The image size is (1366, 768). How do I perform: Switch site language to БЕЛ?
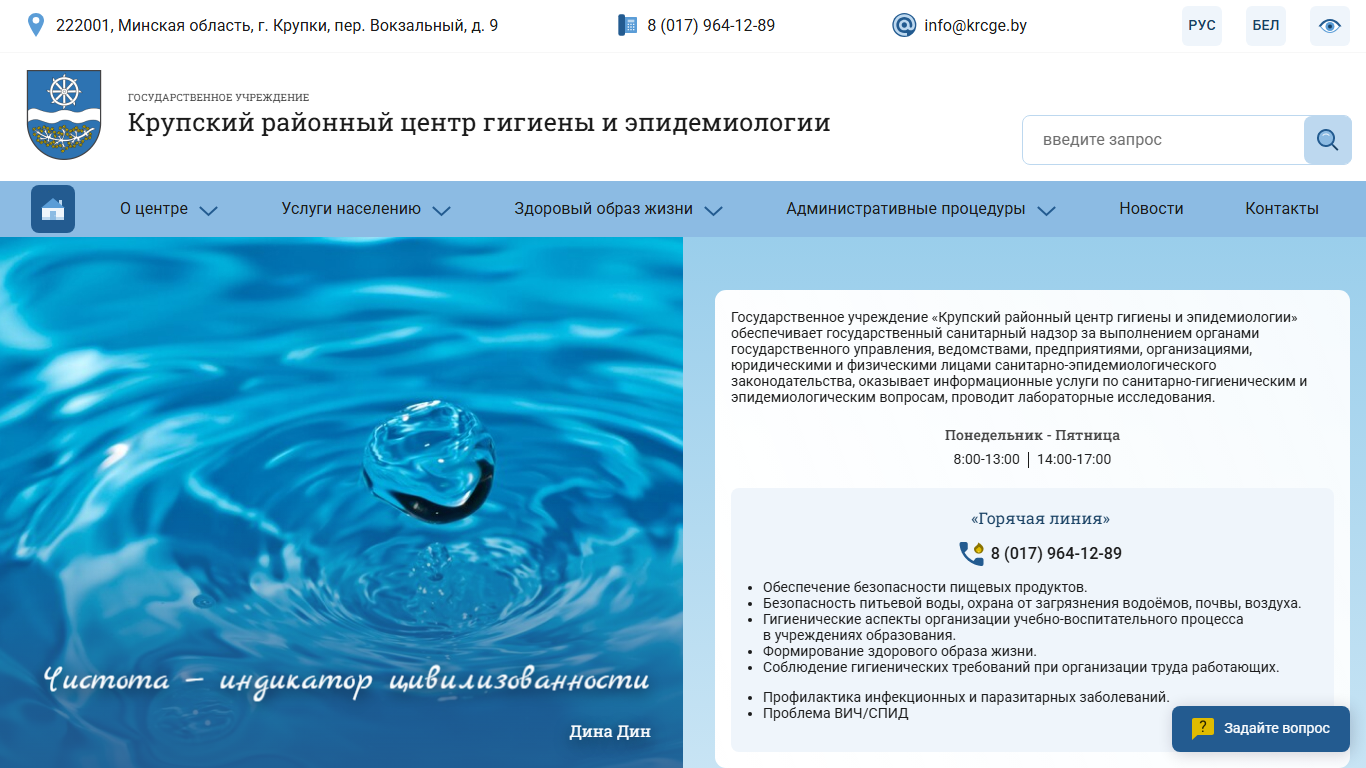pos(1266,26)
